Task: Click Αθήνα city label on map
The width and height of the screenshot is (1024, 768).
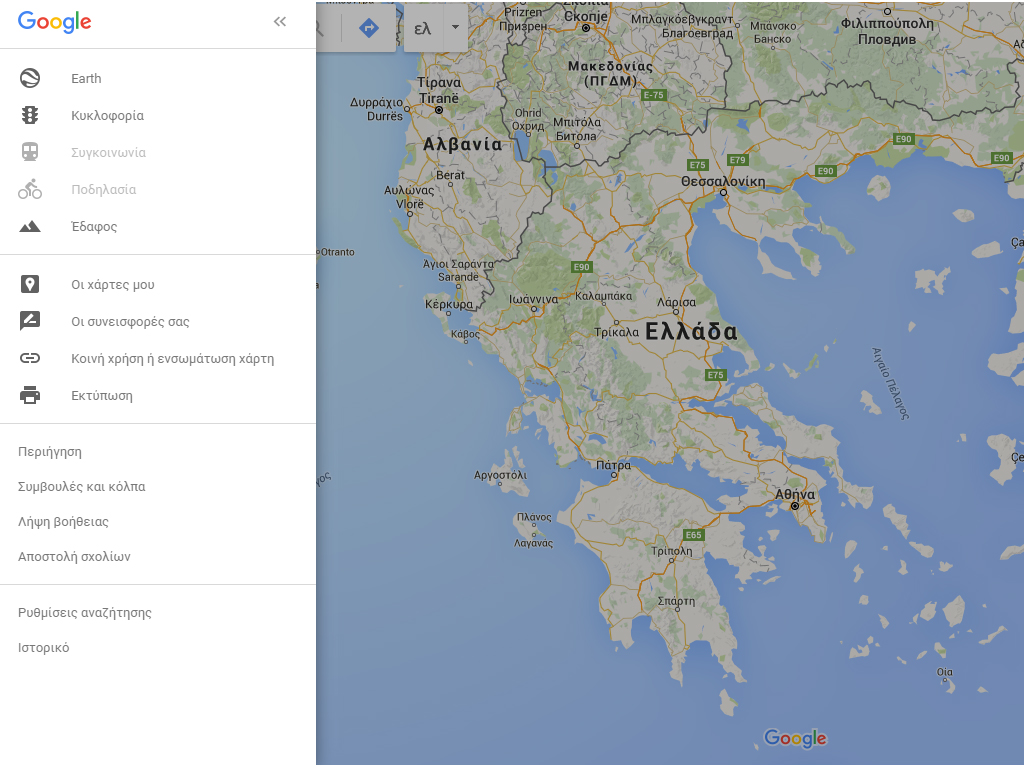Action: click(x=795, y=494)
